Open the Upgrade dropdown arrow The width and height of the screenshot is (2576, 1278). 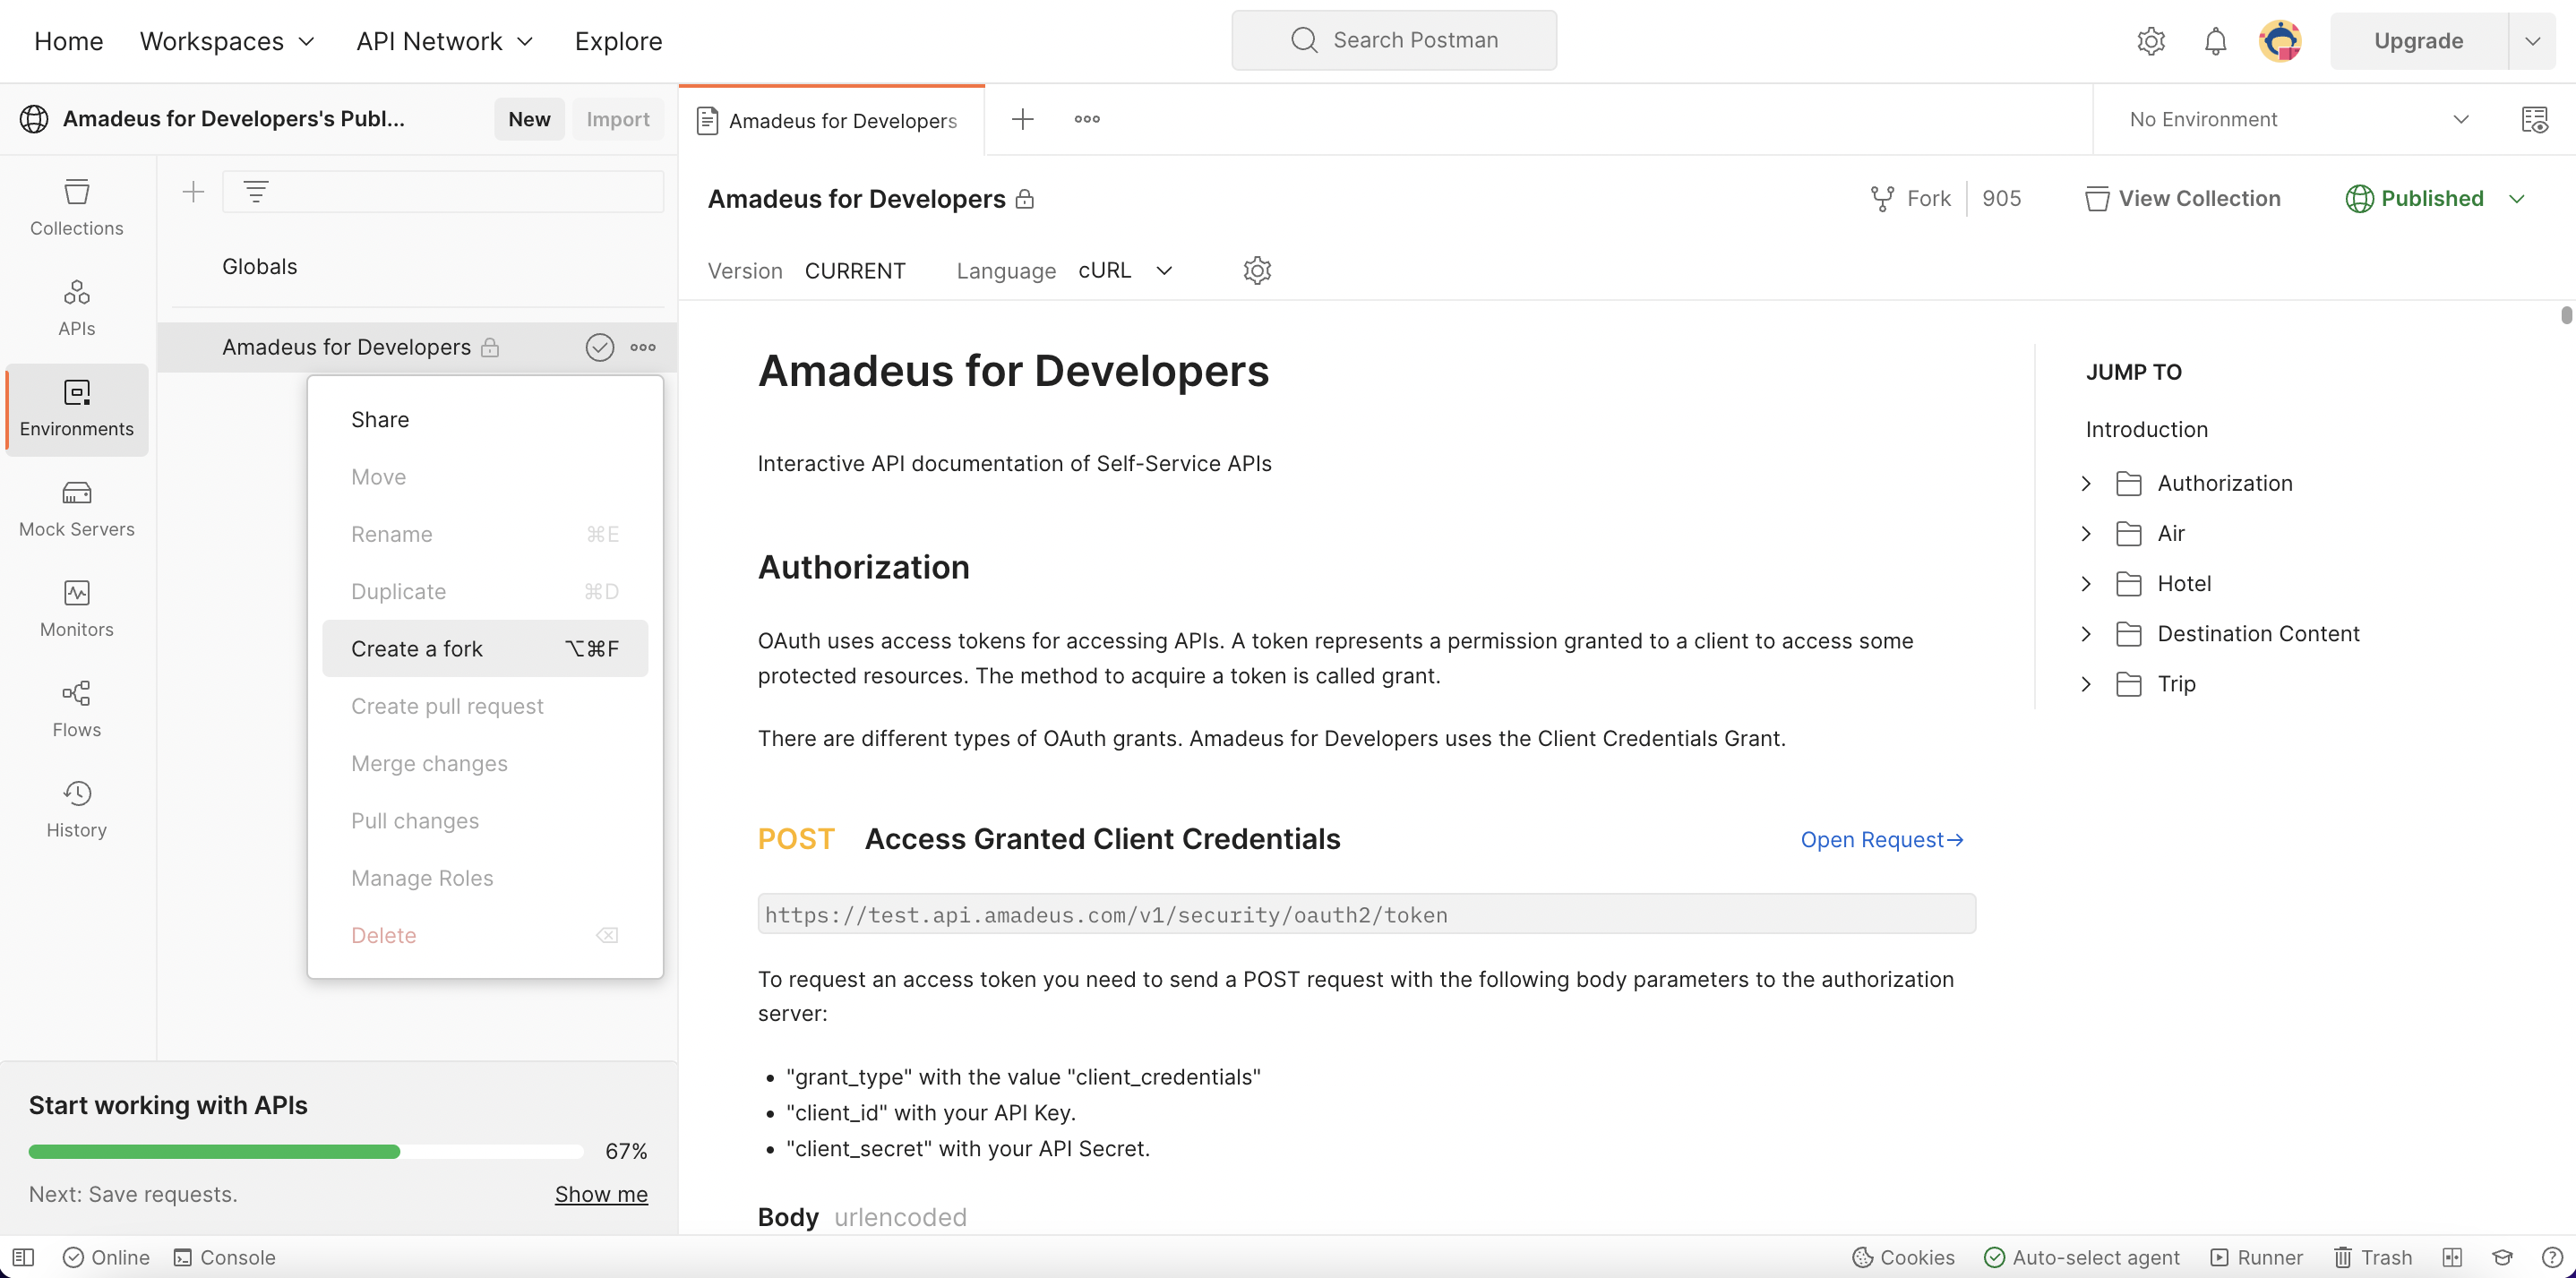click(x=2532, y=41)
